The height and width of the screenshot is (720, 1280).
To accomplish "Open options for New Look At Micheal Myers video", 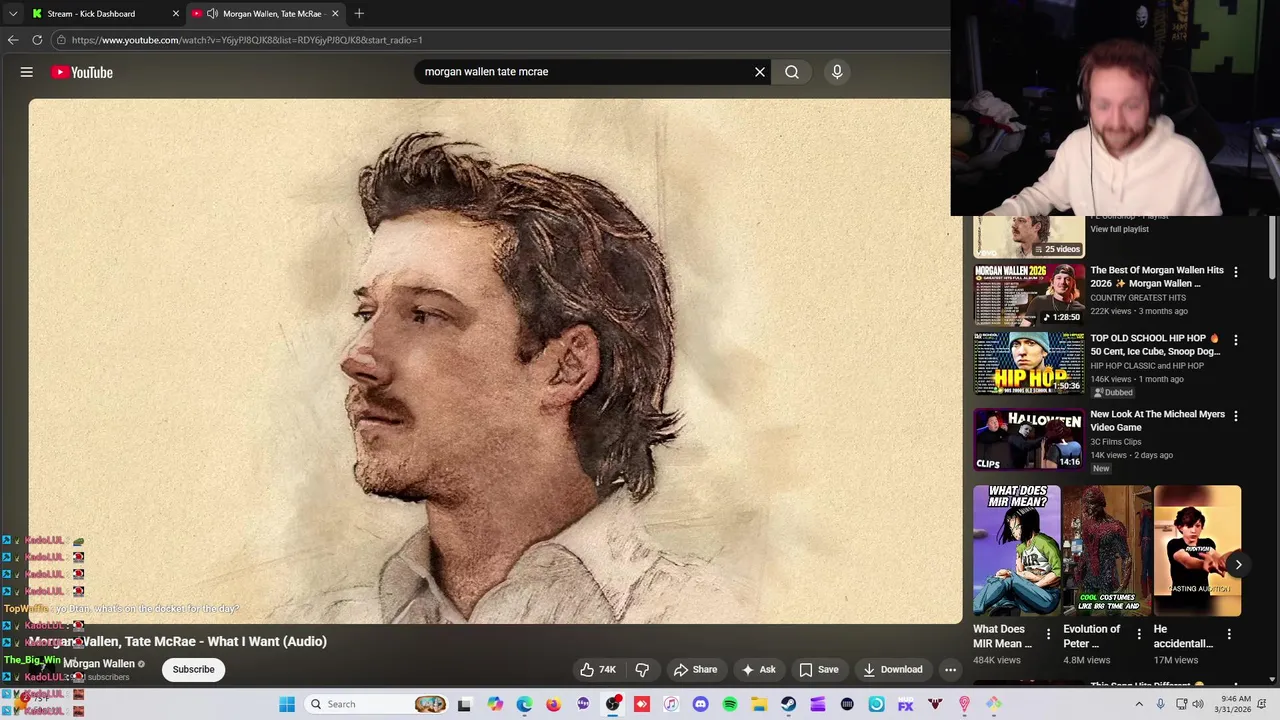I will point(1236,416).
